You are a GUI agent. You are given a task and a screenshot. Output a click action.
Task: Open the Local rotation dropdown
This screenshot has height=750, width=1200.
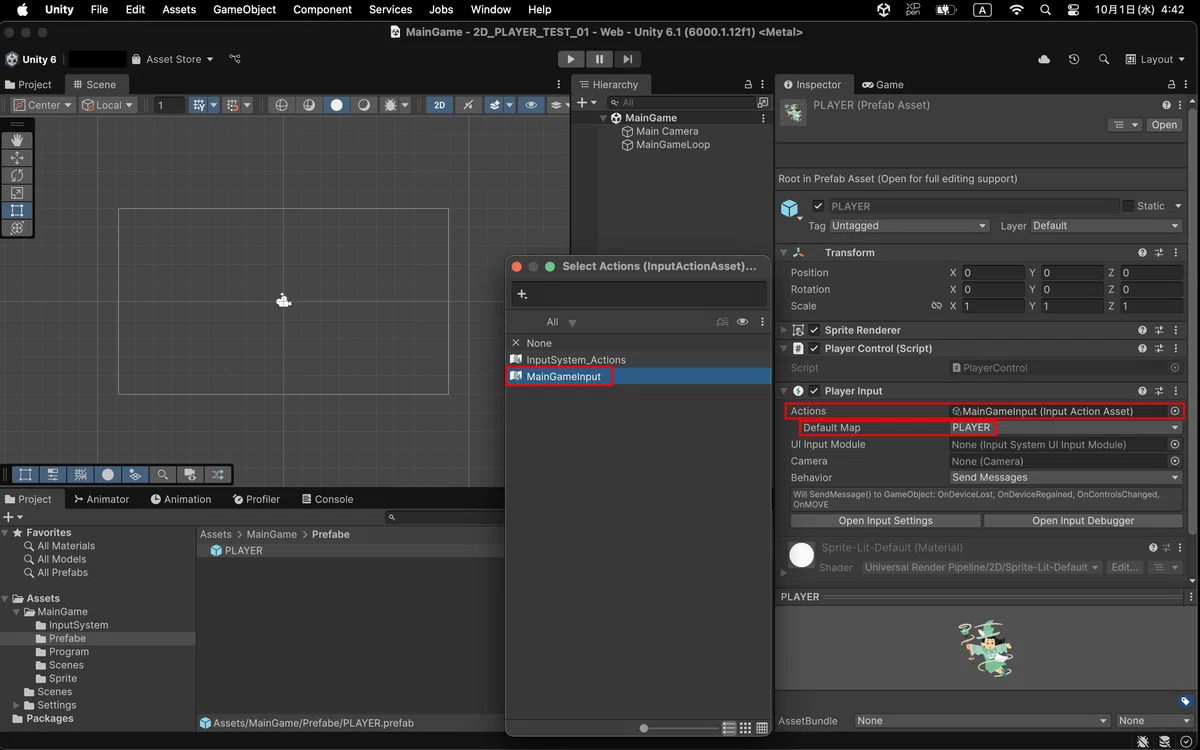[108, 105]
